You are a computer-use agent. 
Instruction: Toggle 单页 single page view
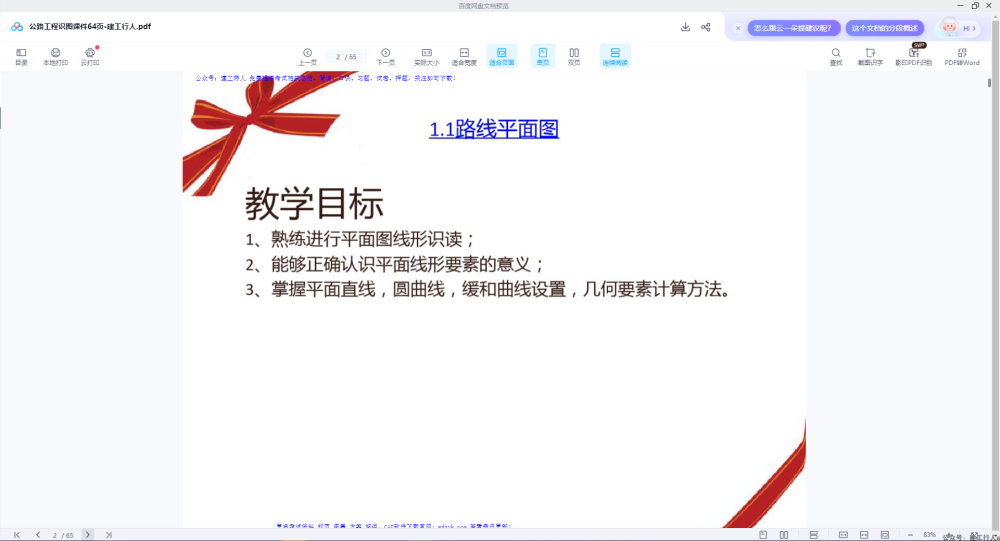tap(543, 56)
